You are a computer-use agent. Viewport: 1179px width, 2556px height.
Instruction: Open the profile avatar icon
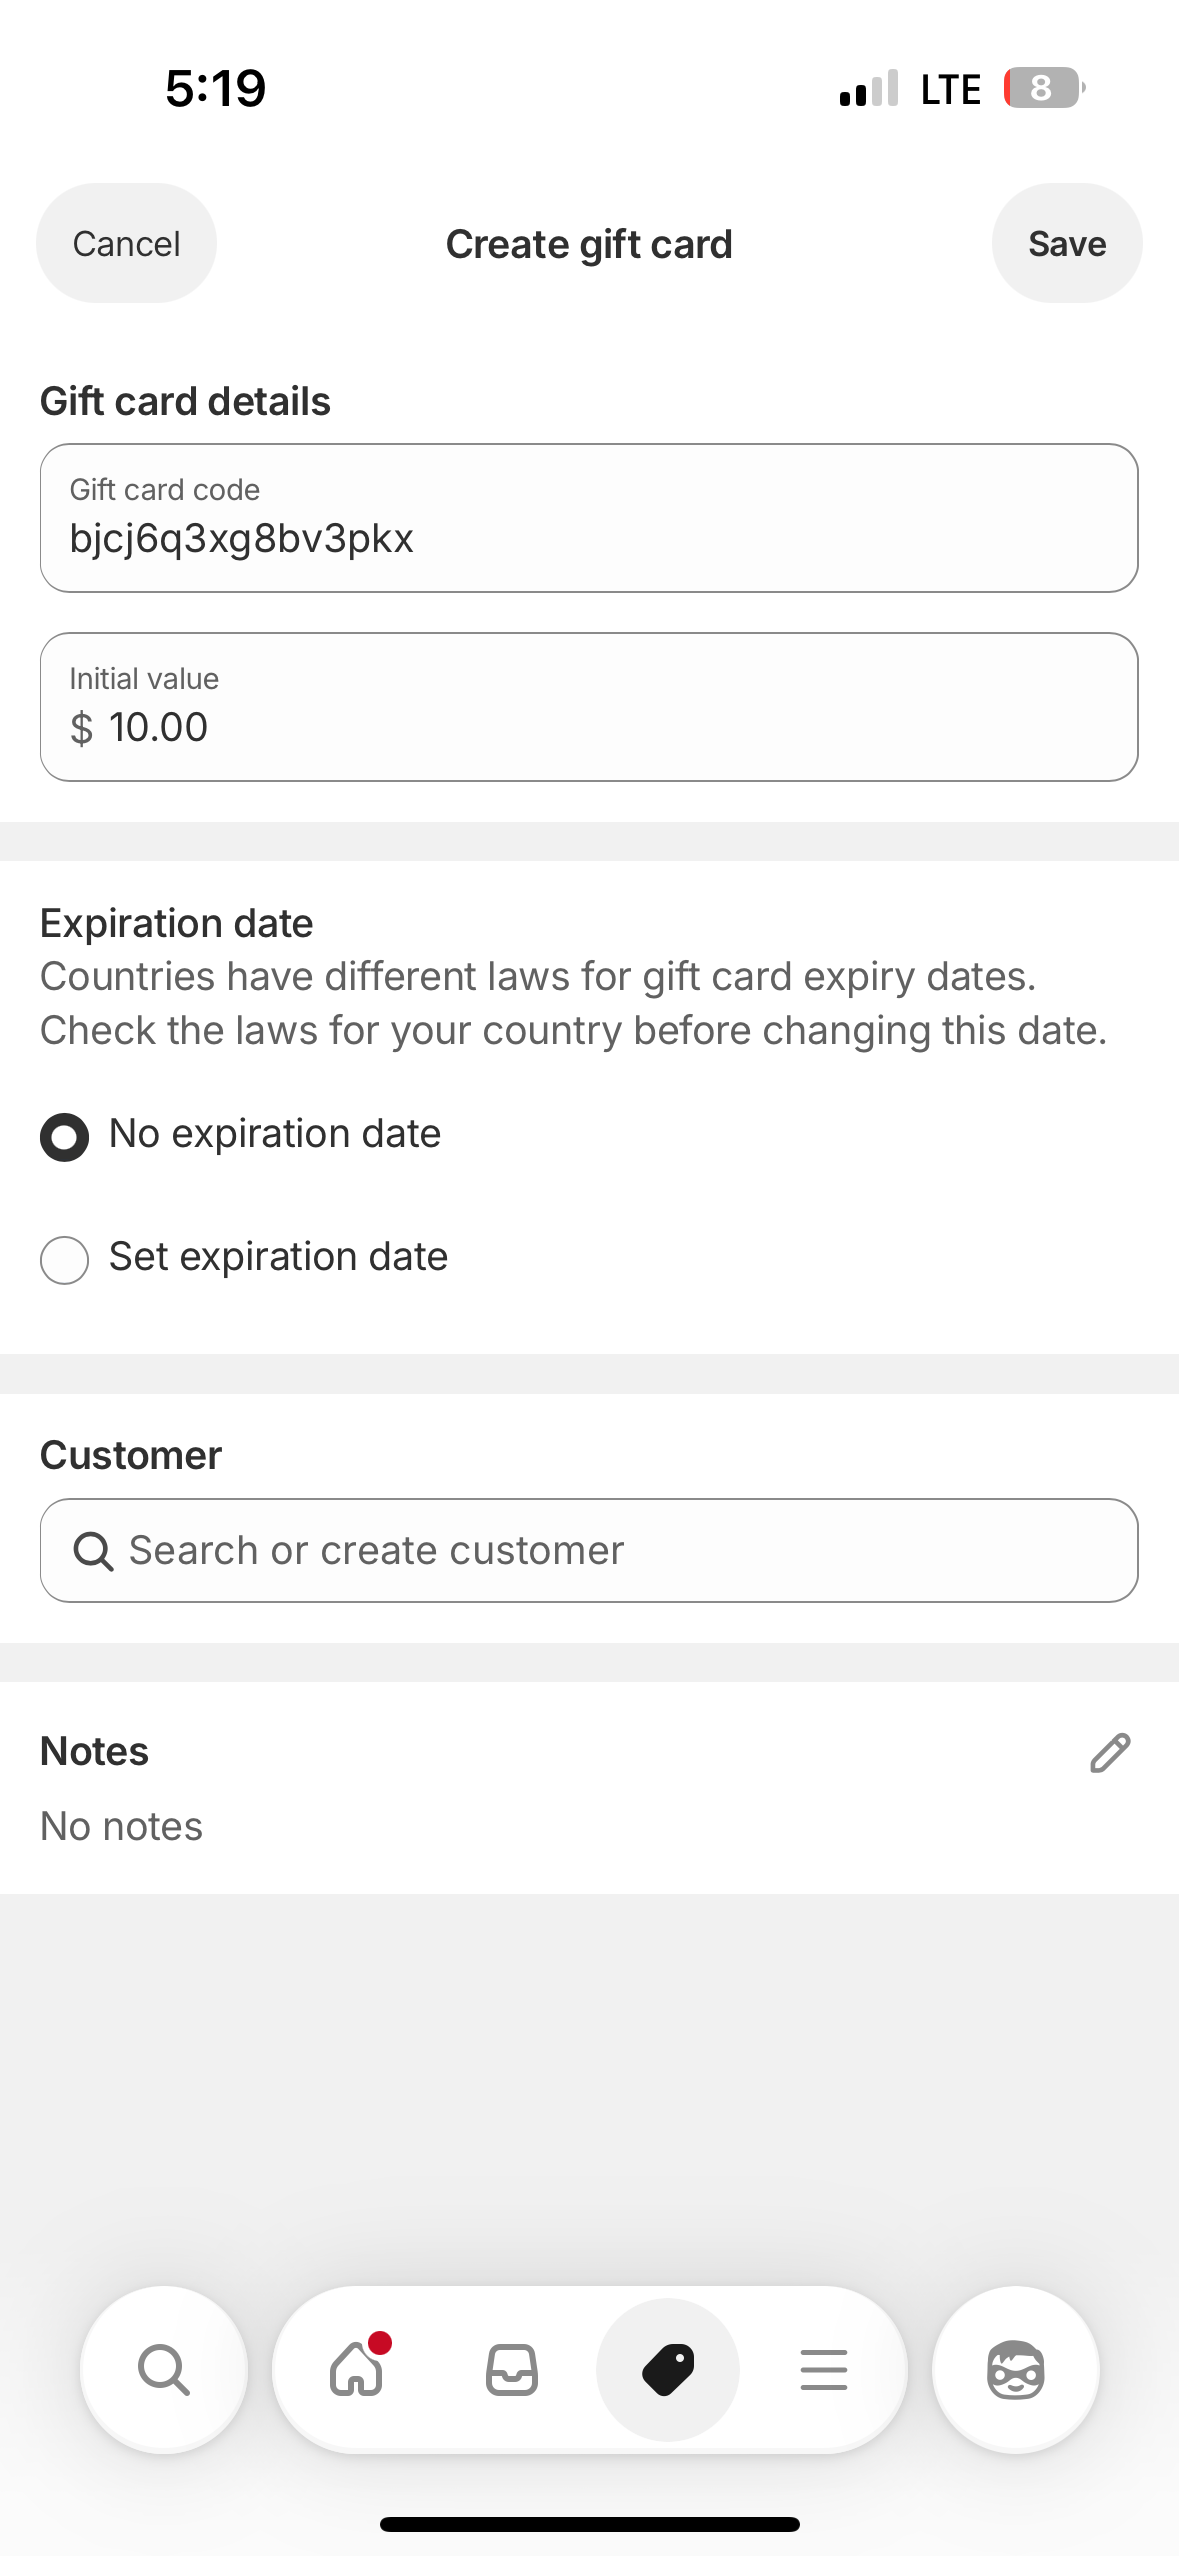coord(1015,2370)
